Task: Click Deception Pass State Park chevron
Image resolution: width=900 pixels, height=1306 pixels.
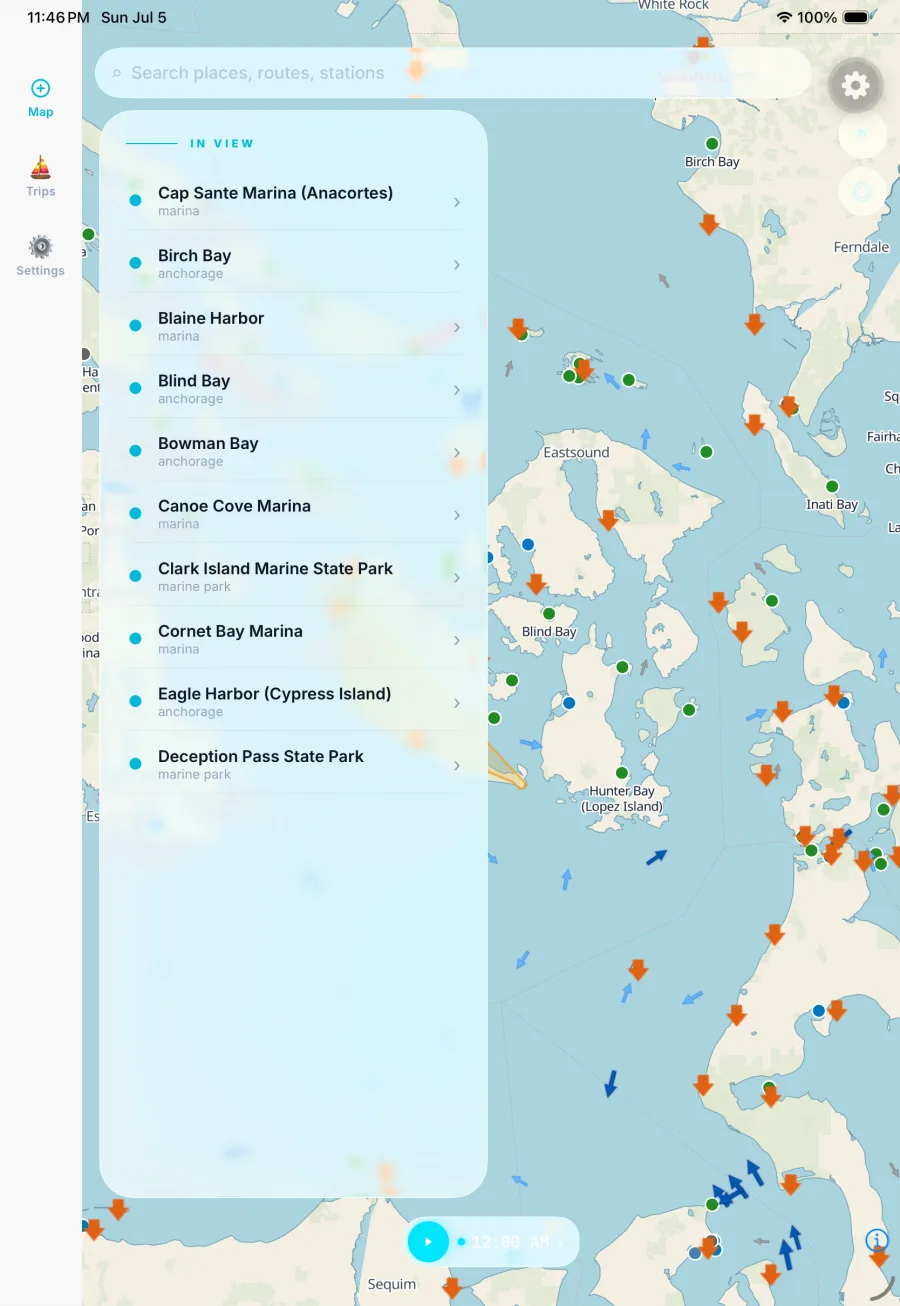Action: (x=457, y=765)
